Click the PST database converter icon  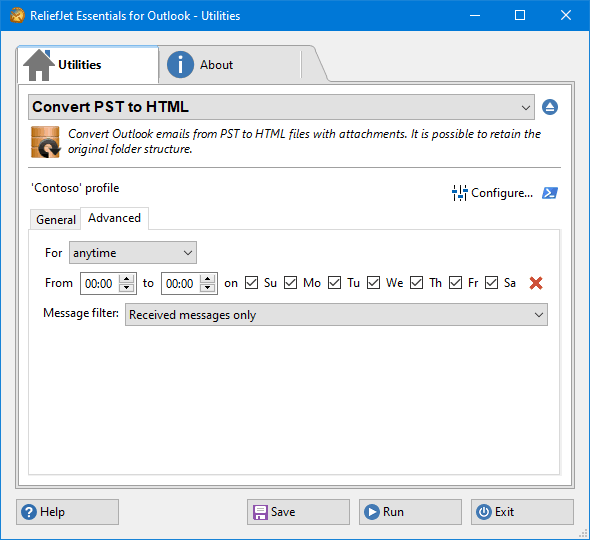coord(46,142)
